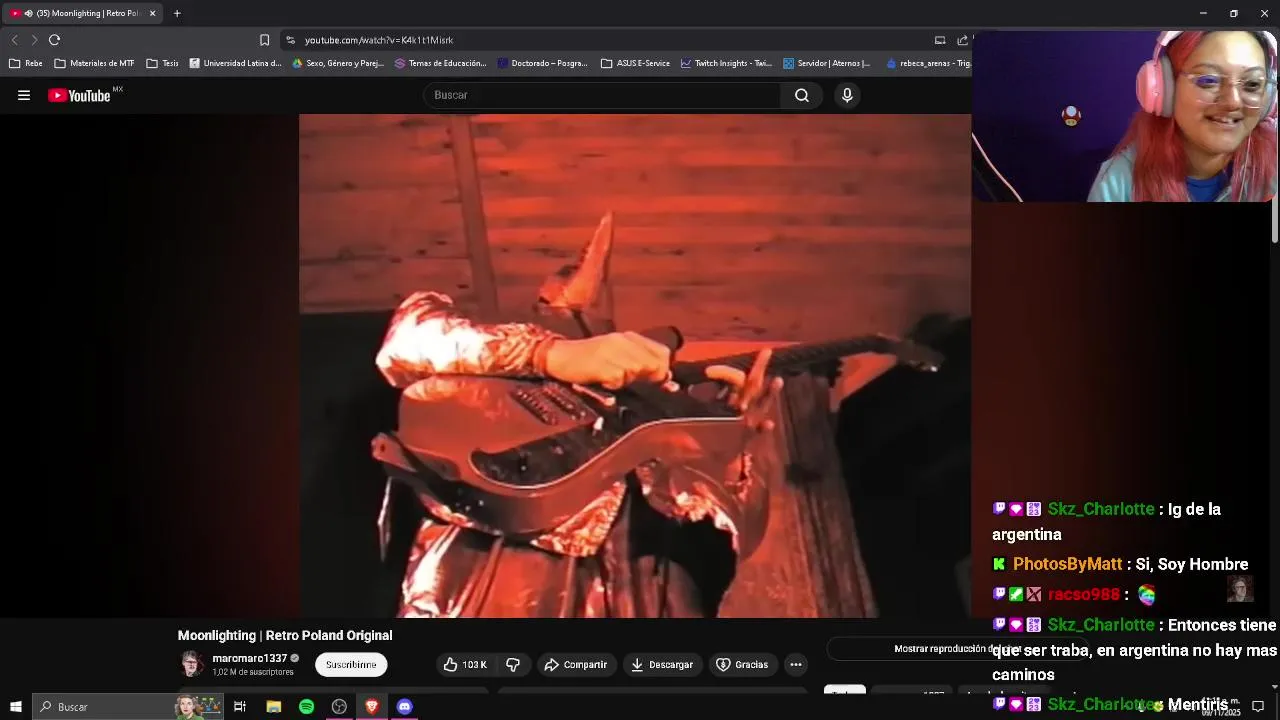Select the Moonlighting | Retro Poland tab
The image size is (1280, 720).
tap(83, 13)
